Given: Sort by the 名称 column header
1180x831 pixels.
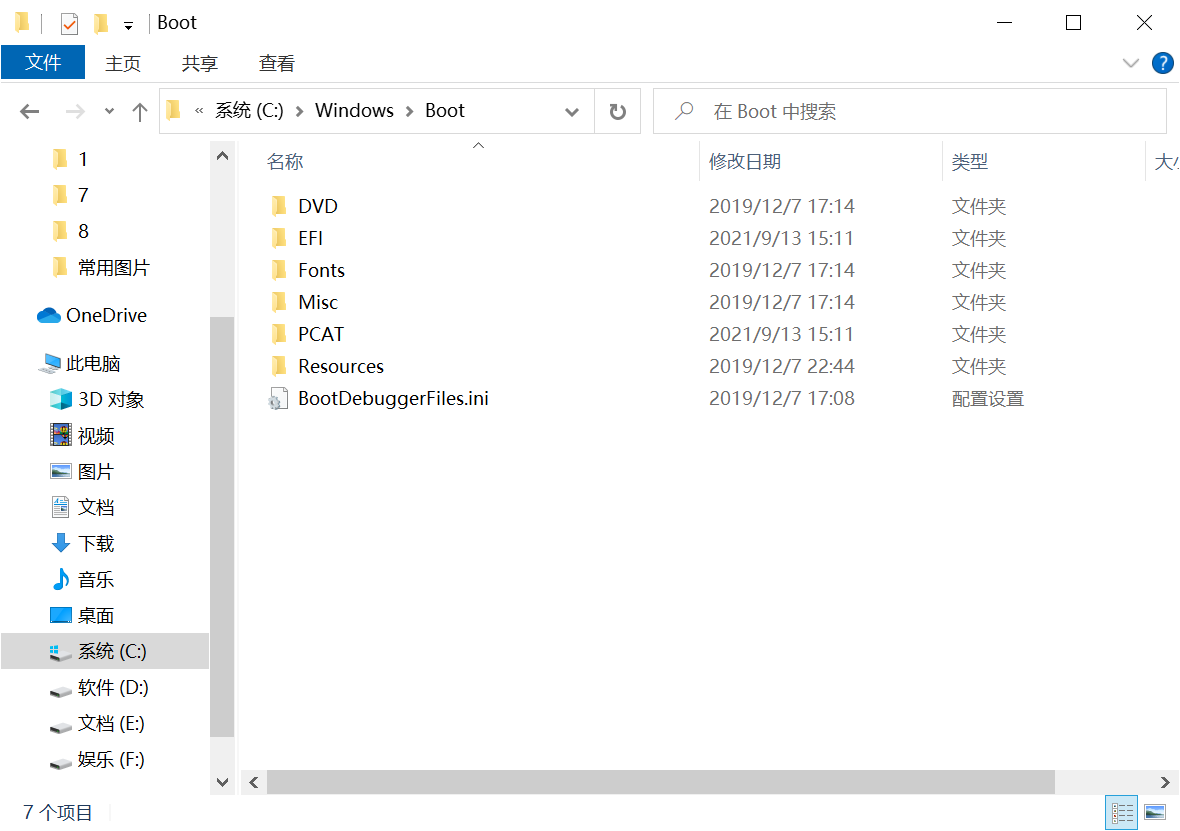Looking at the screenshot, I should (x=285, y=162).
